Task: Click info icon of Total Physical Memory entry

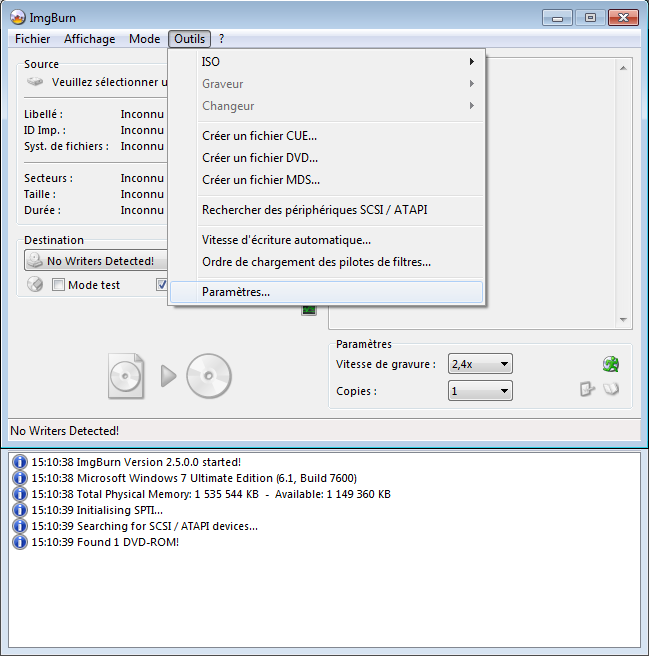Action: (20, 494)
